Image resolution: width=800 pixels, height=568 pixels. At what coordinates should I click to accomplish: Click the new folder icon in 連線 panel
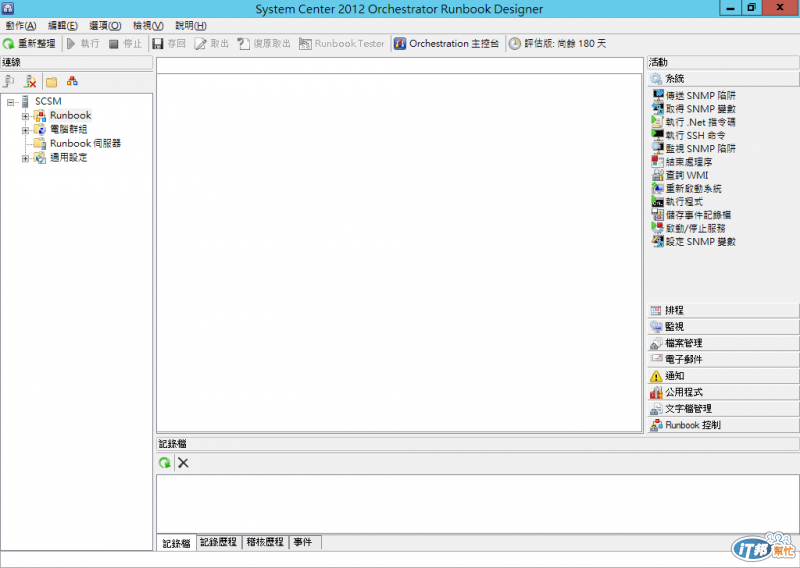(x=52, y=82)
